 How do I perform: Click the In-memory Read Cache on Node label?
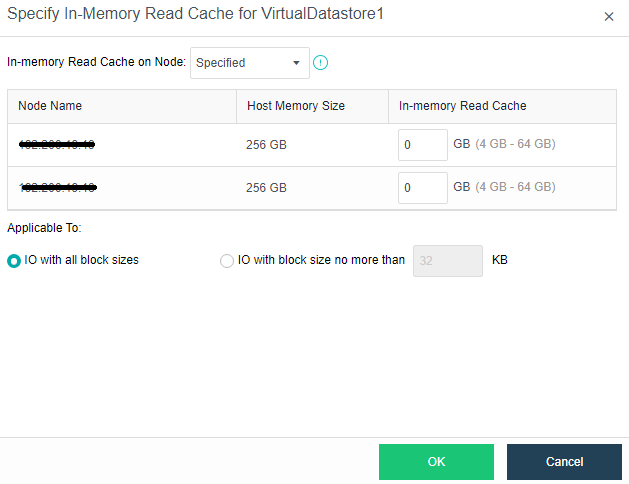(96, 62)
